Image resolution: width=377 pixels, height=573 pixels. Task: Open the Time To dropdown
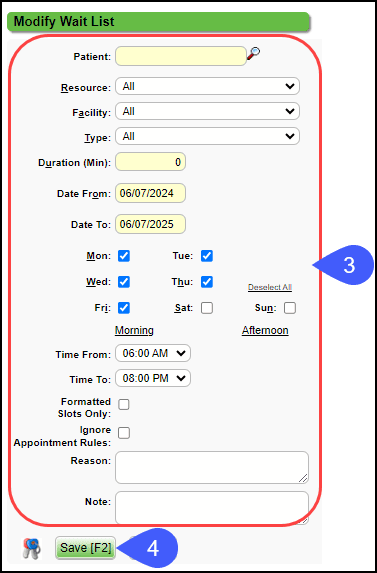click(153, 378)
